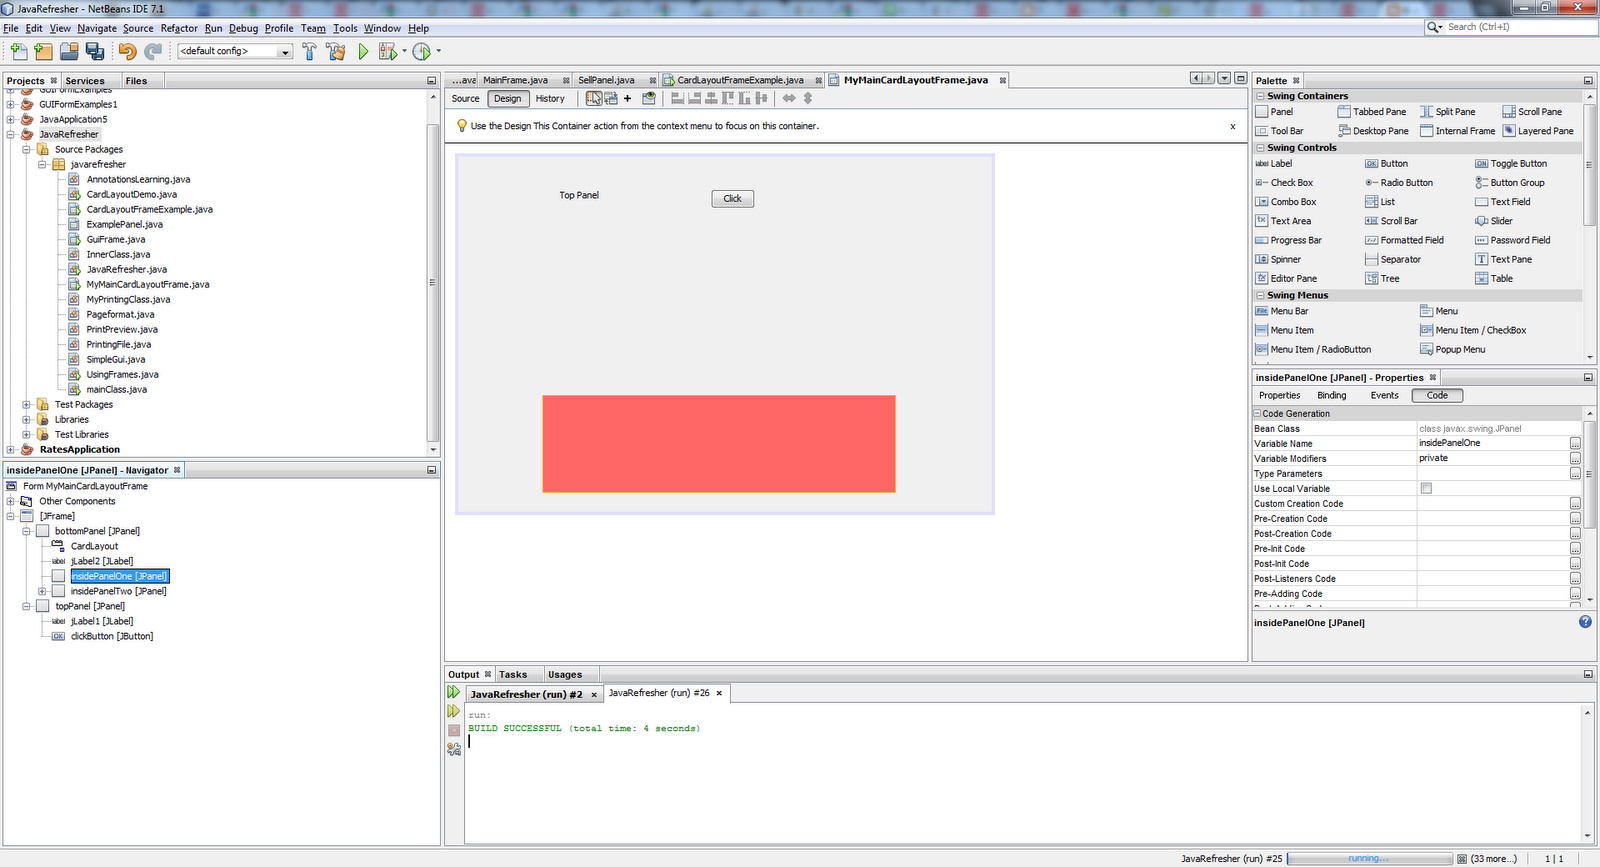
Task: Collapse the Code Generation property group
Action: coord(1257,414)
